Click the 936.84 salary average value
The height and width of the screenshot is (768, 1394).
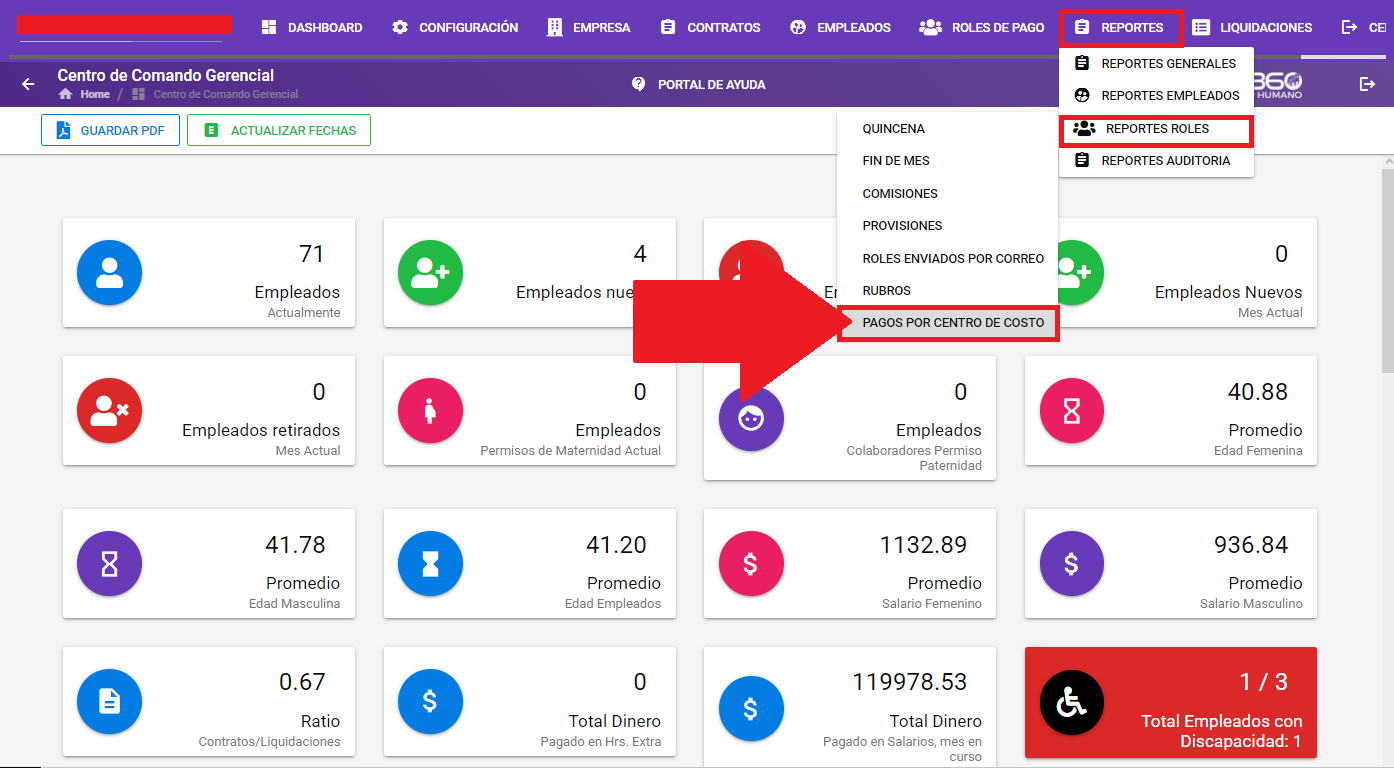click(x=1251, y=545)
